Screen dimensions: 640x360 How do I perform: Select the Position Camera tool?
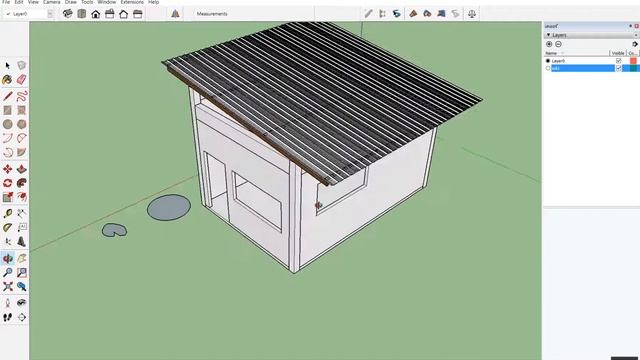click(7, 303)
